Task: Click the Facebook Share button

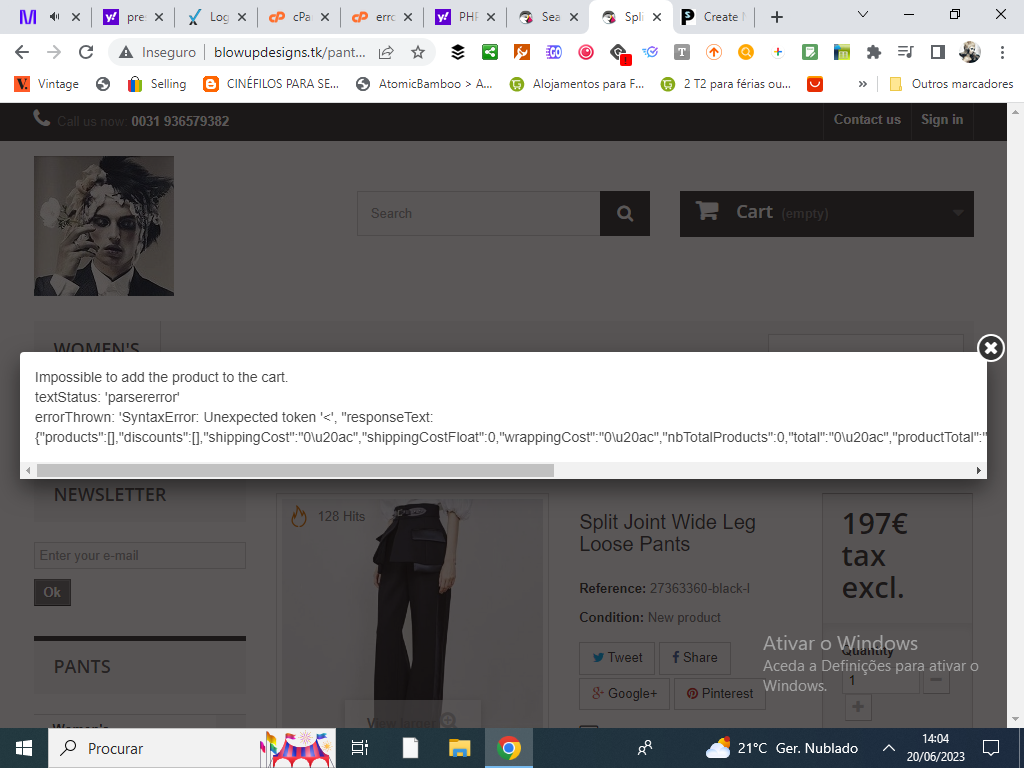Action: [695, 658]
